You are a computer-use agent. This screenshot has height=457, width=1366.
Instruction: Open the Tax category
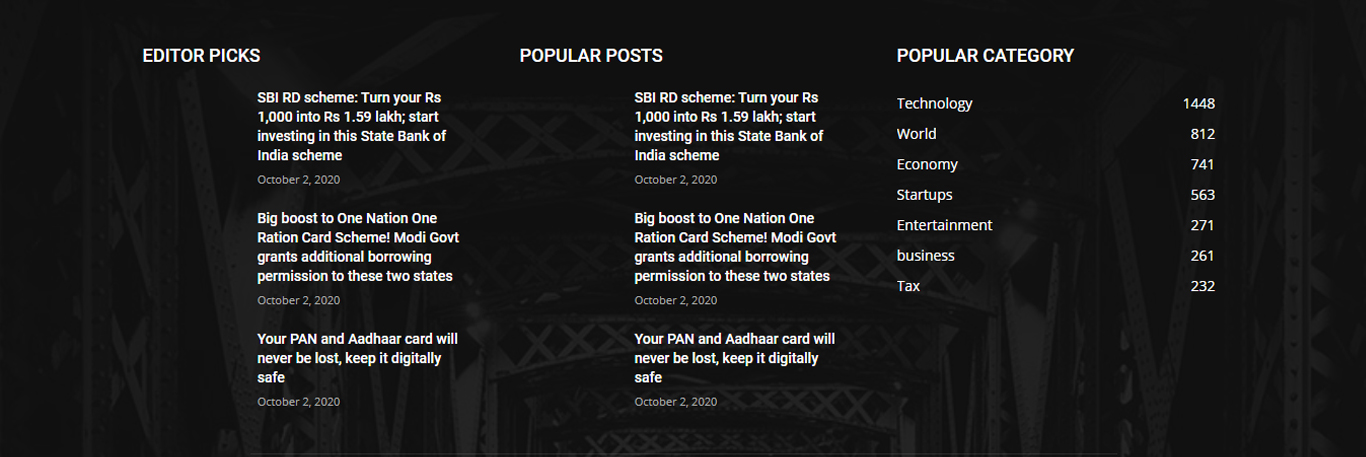[x=908, y=286]
